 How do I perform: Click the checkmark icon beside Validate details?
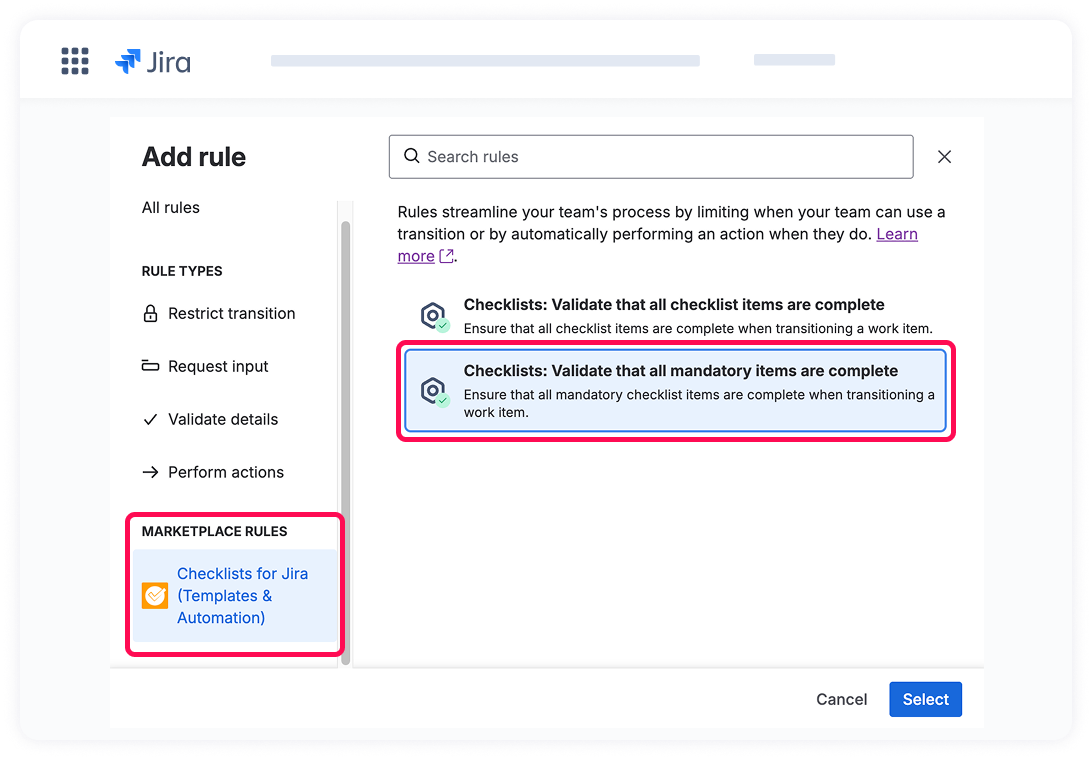pos(151,420)
